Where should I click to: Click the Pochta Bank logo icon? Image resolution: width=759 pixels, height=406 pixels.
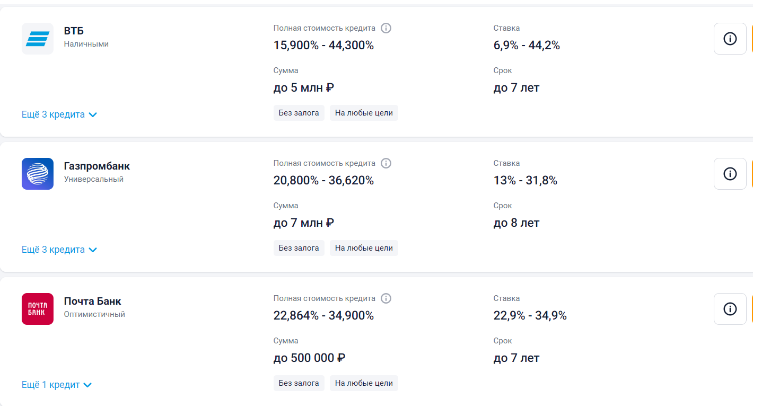[38, 309]
